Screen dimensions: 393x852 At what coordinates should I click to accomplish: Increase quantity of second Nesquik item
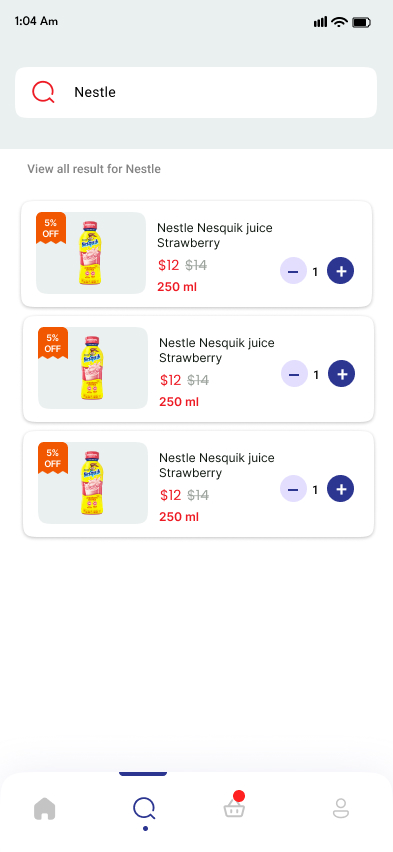341,374
